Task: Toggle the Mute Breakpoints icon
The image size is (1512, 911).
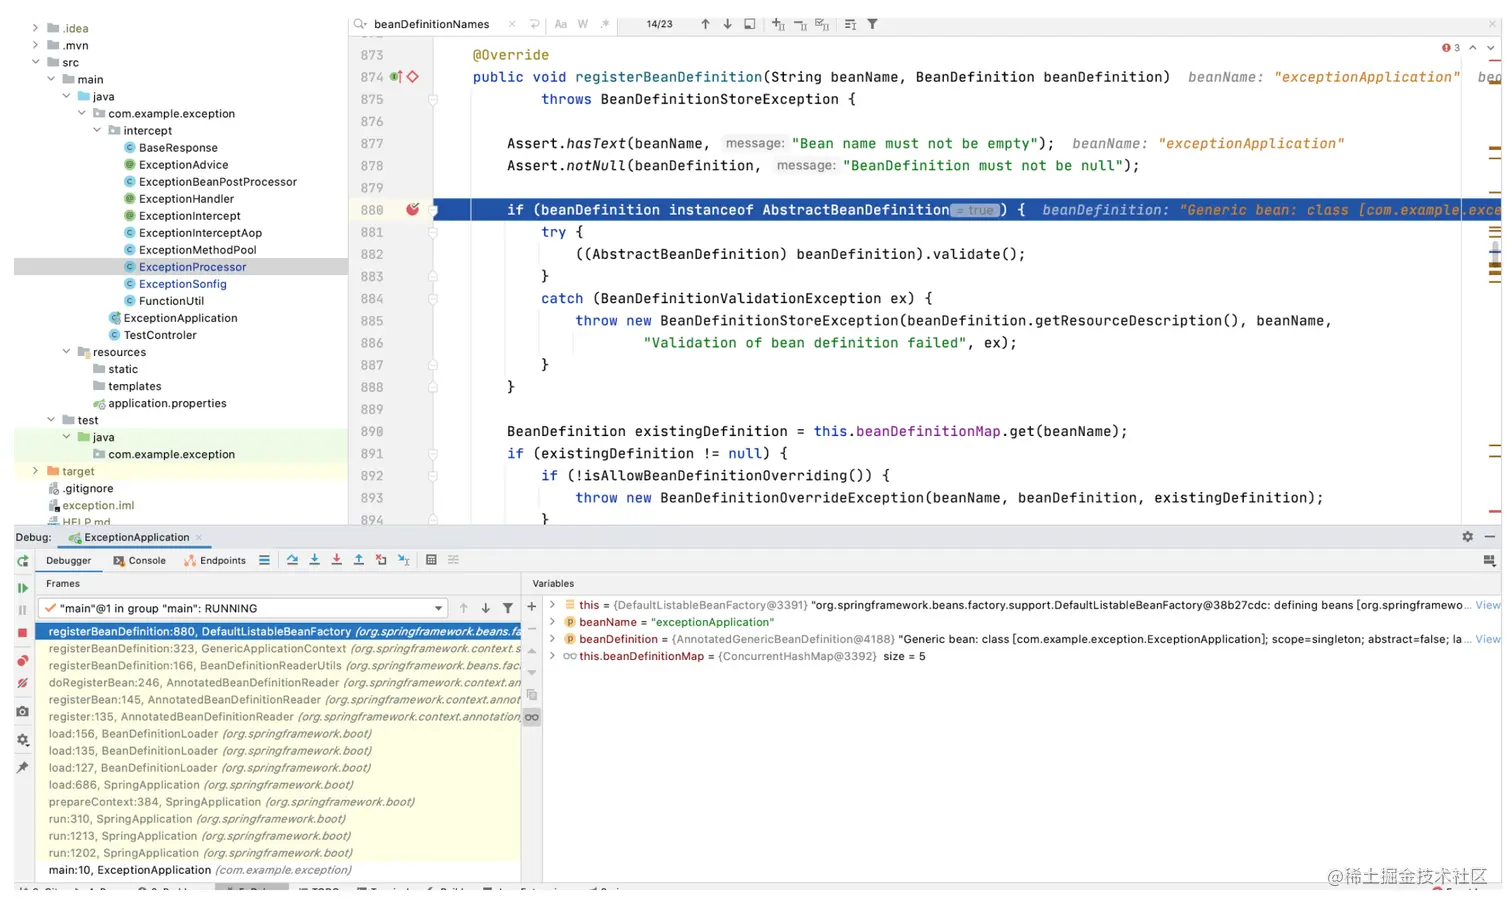Action: pos(22,683)
